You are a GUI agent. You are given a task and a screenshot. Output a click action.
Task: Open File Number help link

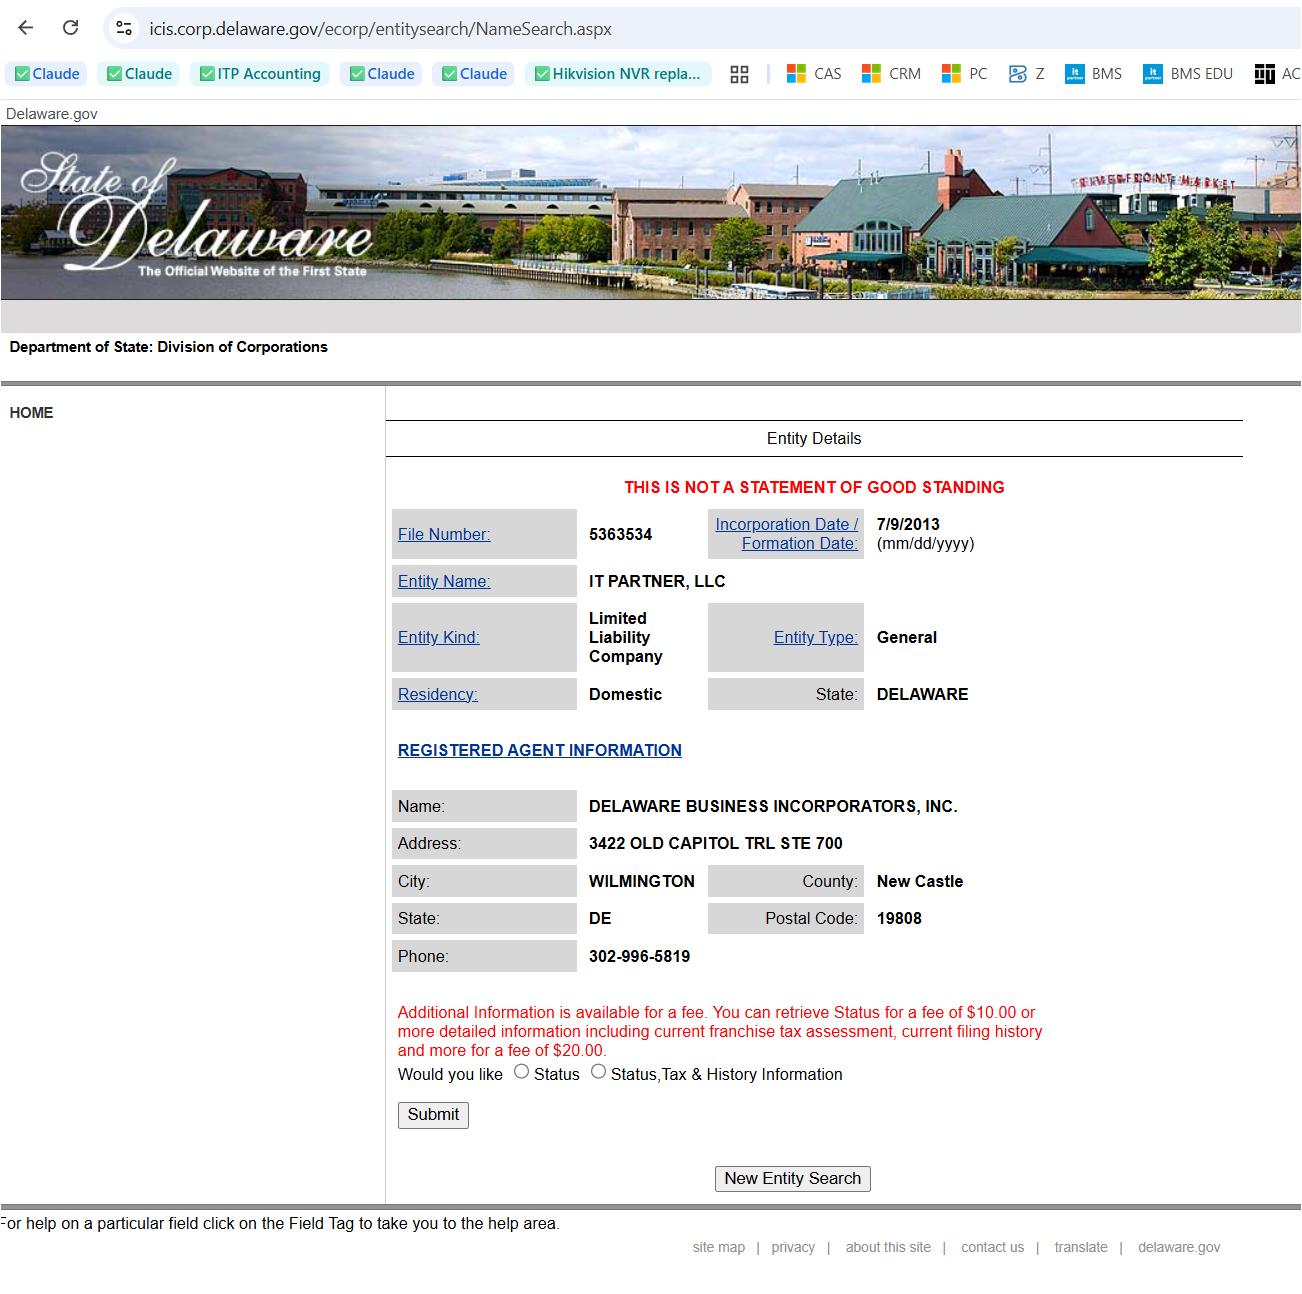444,534
